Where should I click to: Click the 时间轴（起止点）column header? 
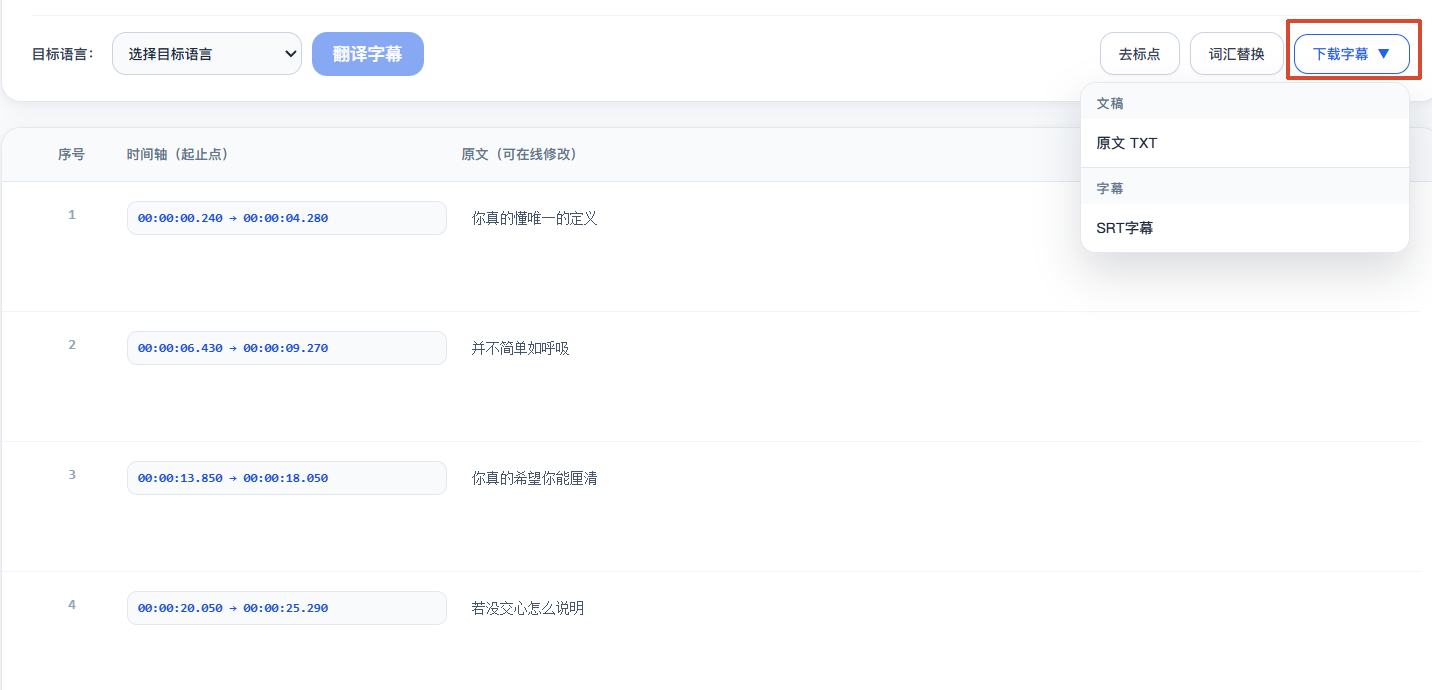178,154
